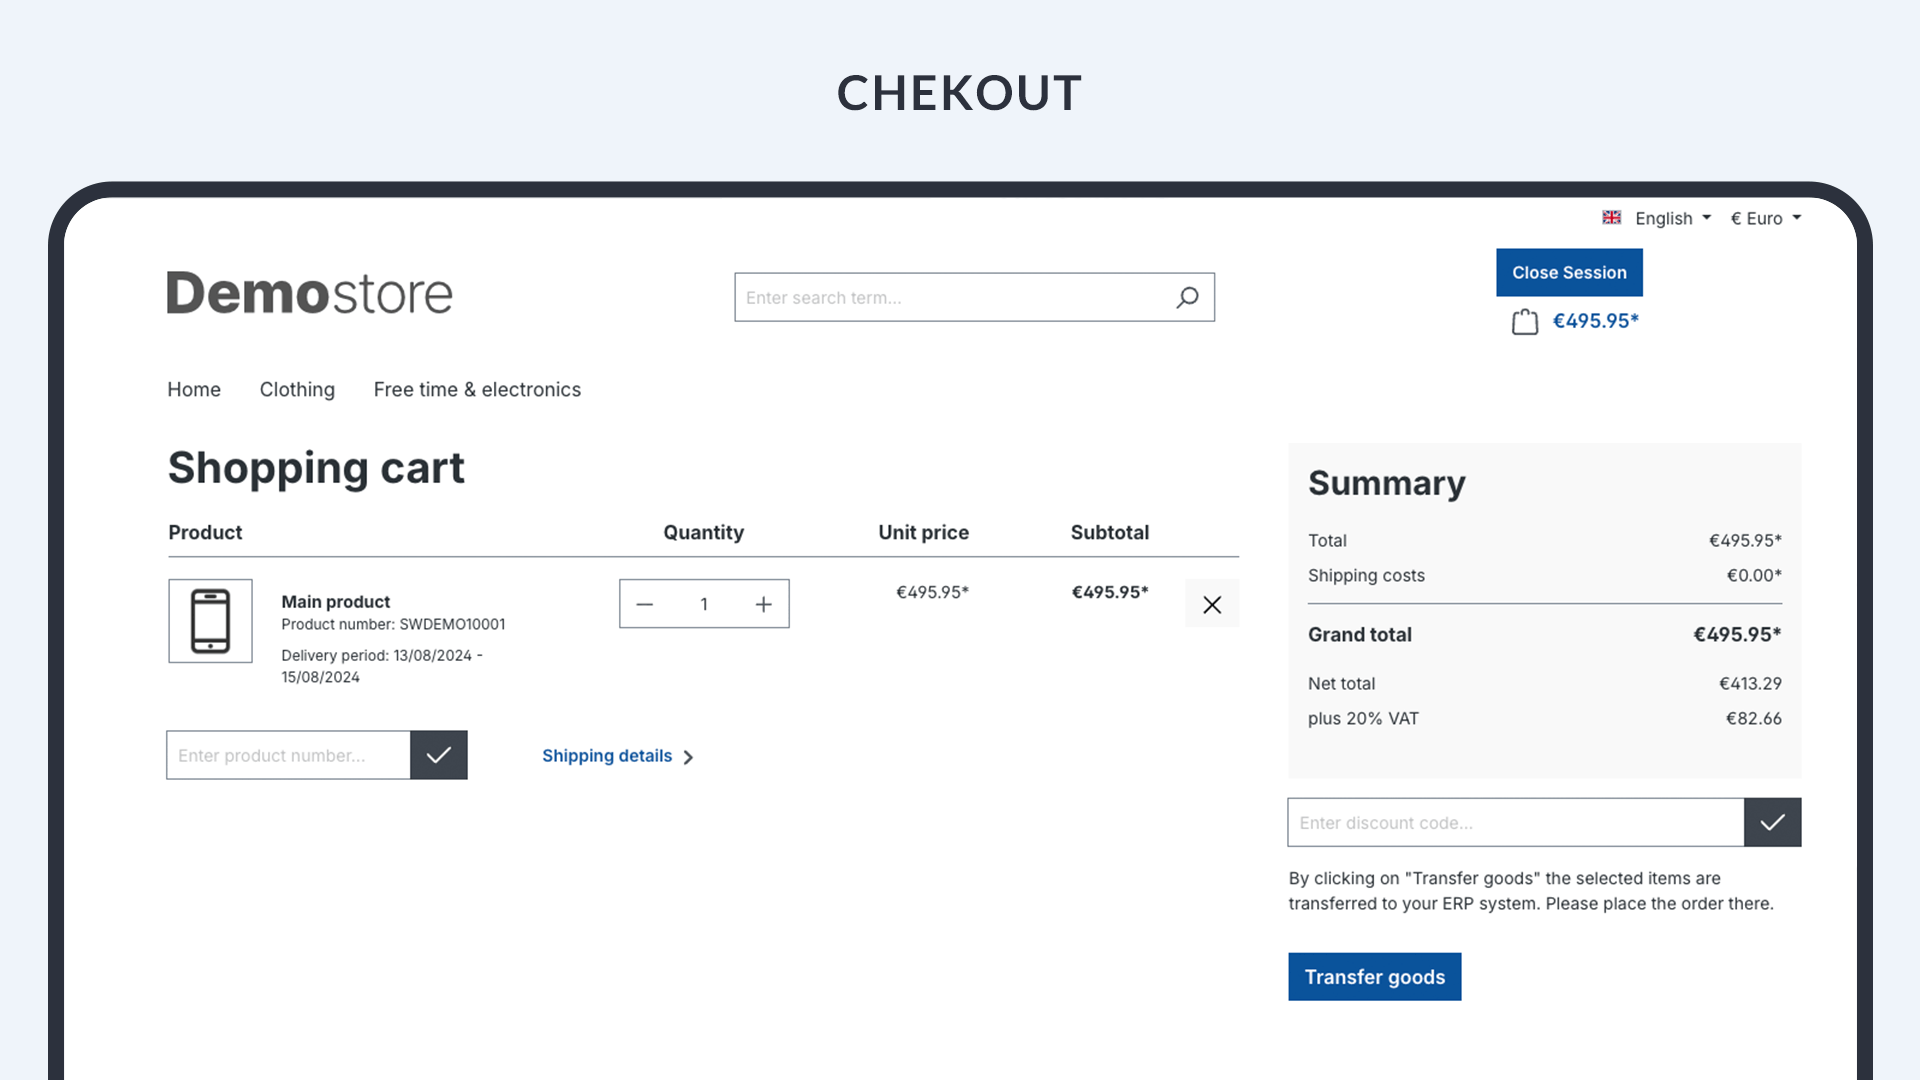Enter a discount code in the field
Screen dimensions: 1920x1080
[x=1516, y=822]
